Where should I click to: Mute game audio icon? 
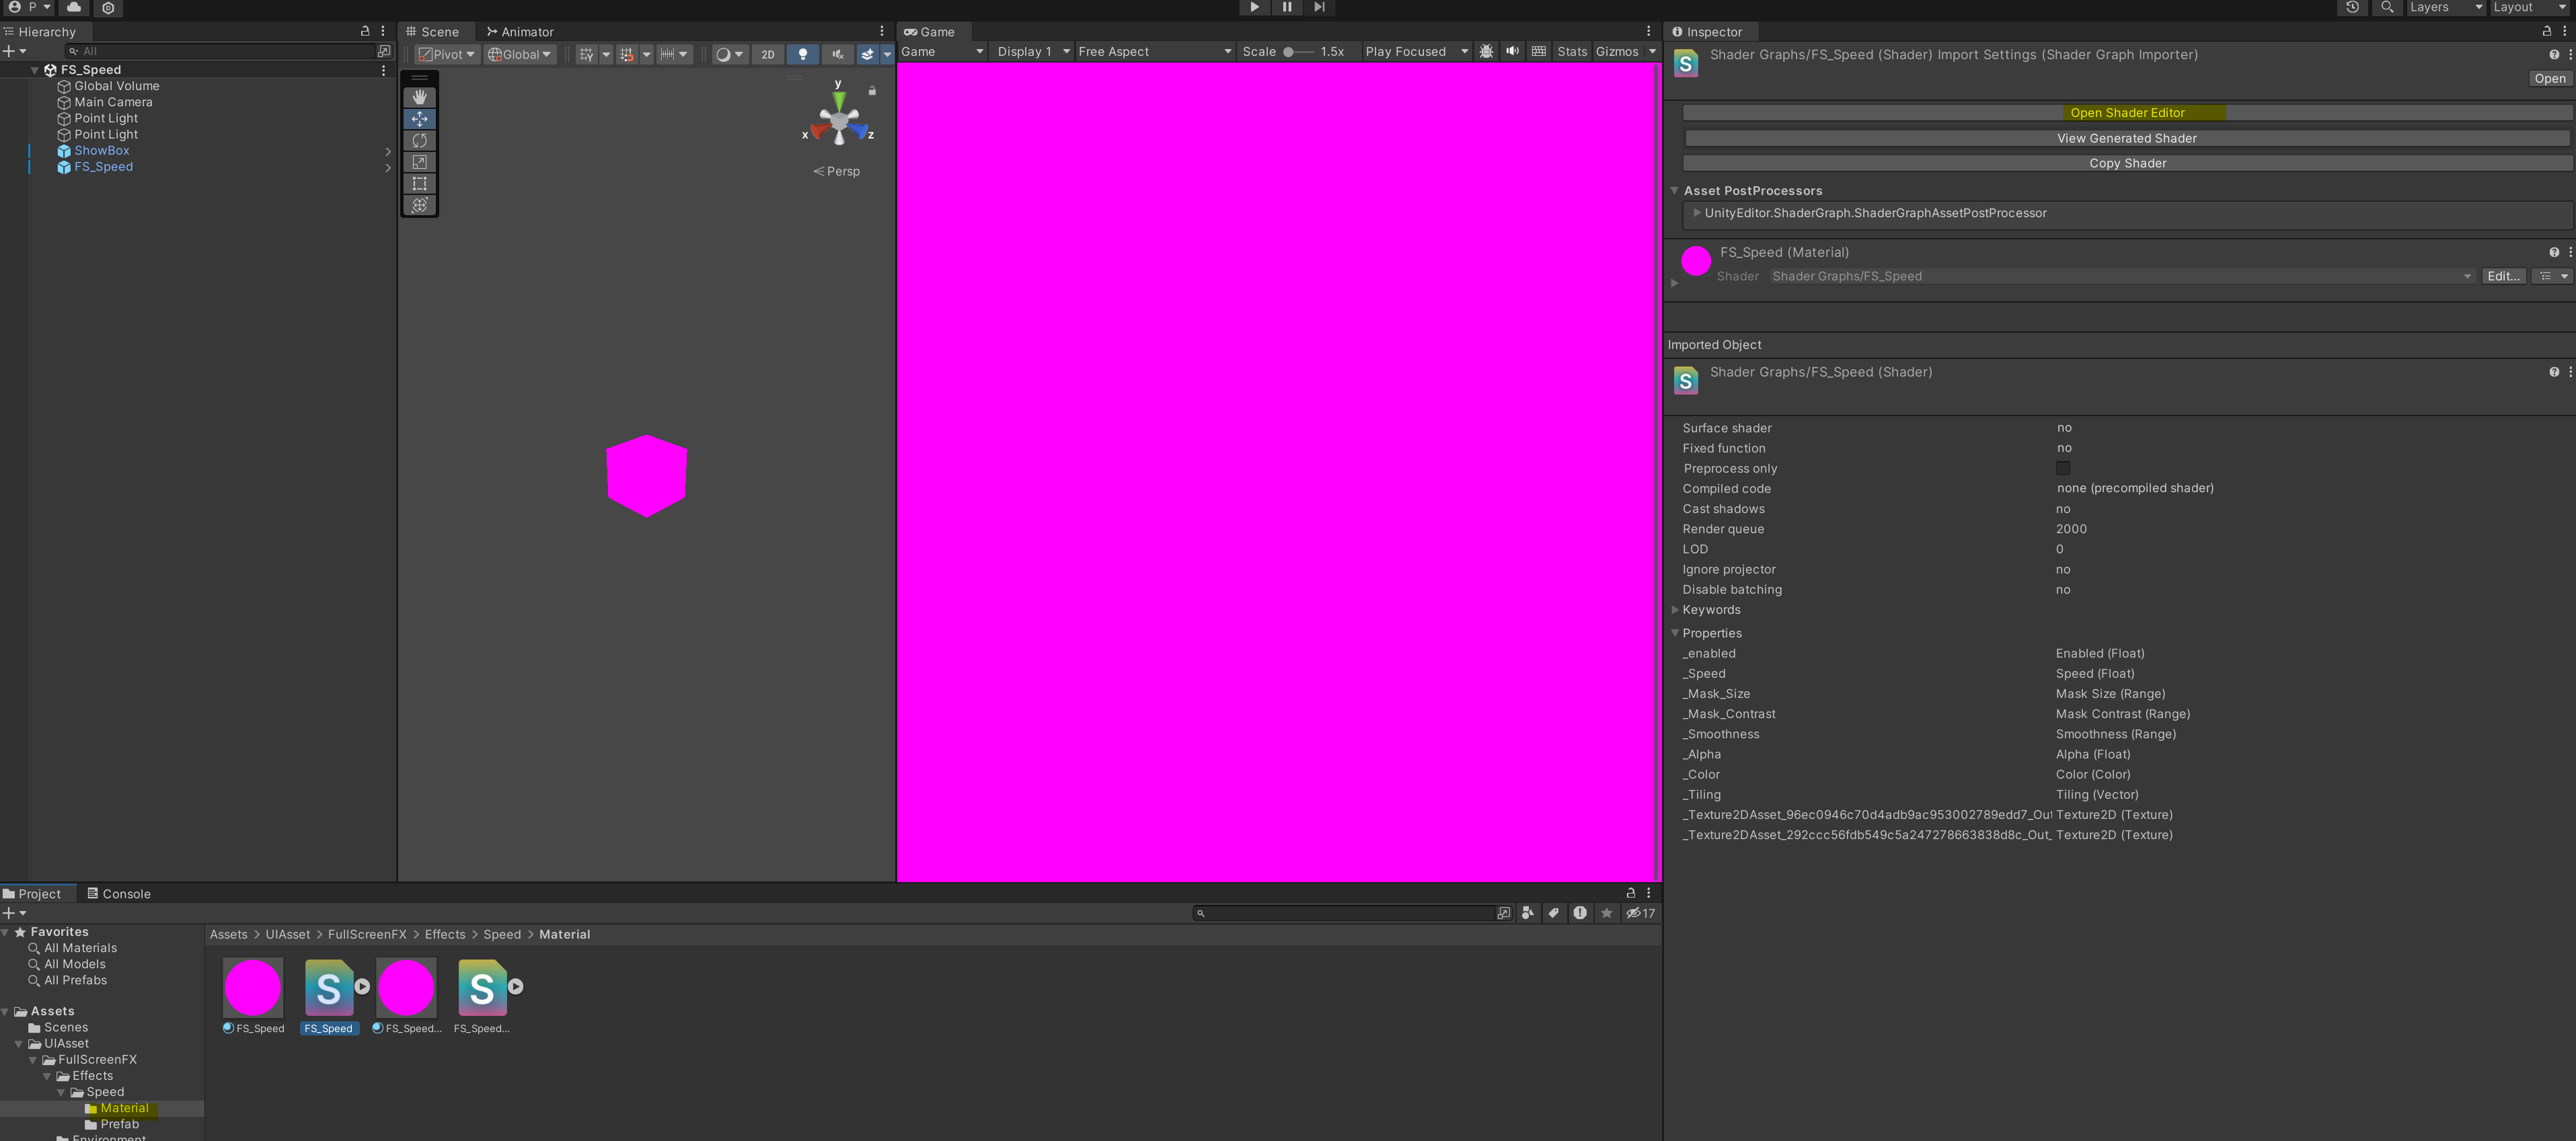tap(1512, 52)
